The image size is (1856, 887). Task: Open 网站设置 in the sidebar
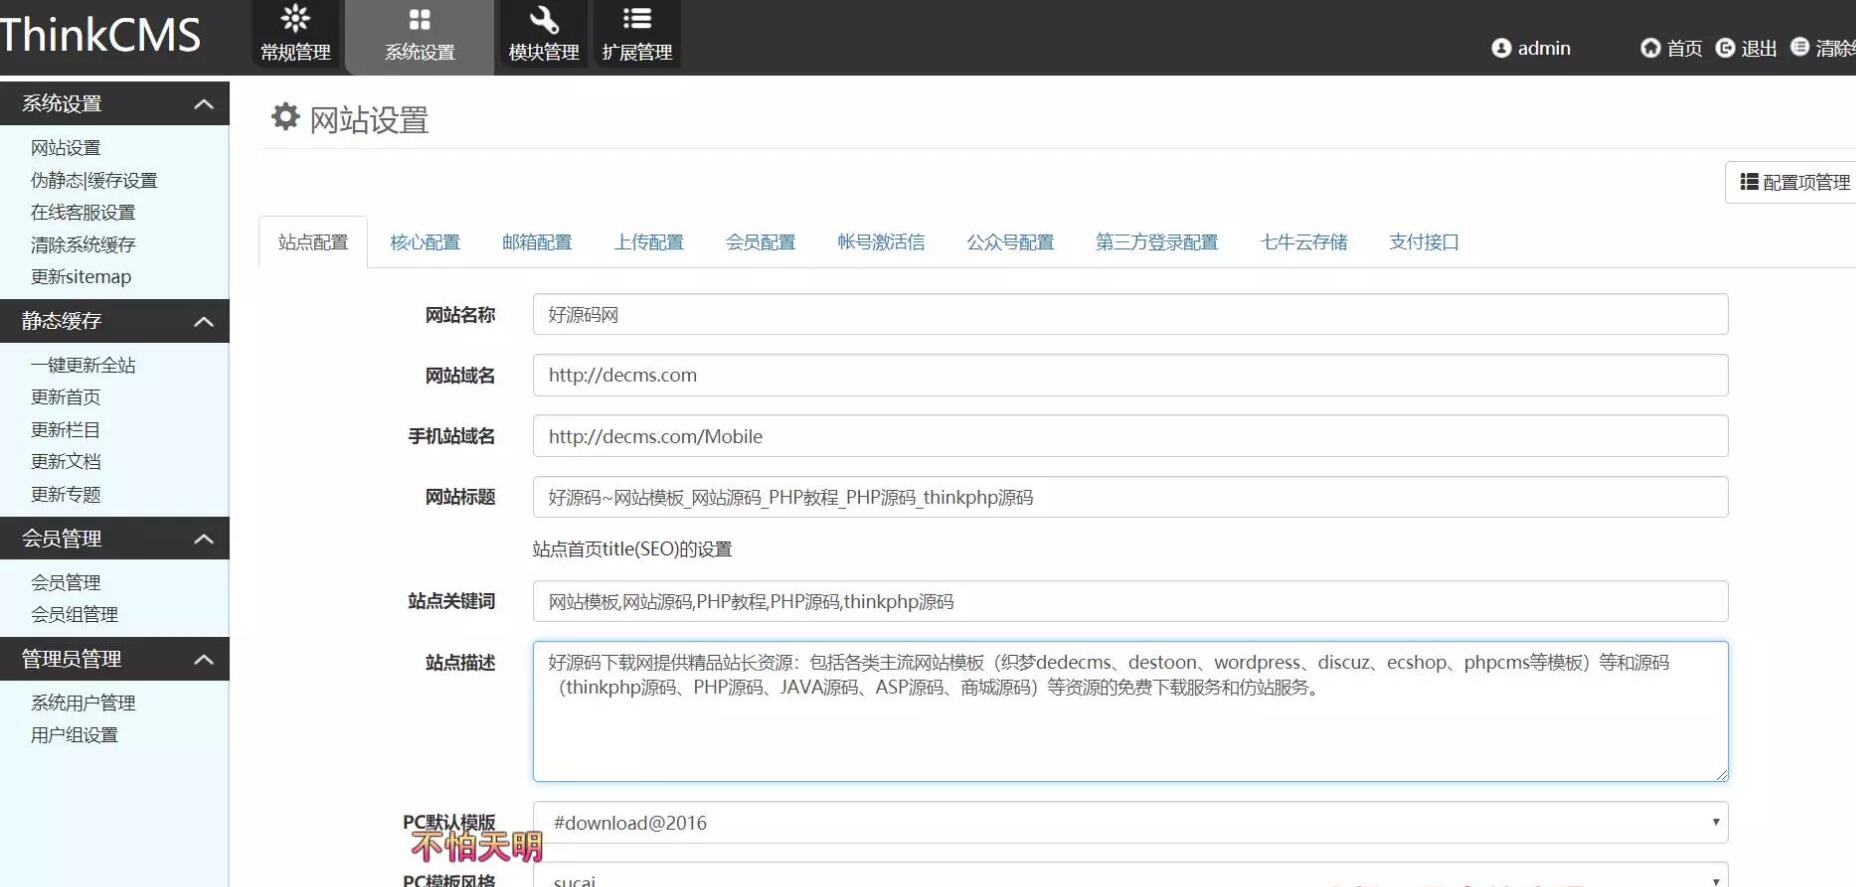click(x=66, y=148)
